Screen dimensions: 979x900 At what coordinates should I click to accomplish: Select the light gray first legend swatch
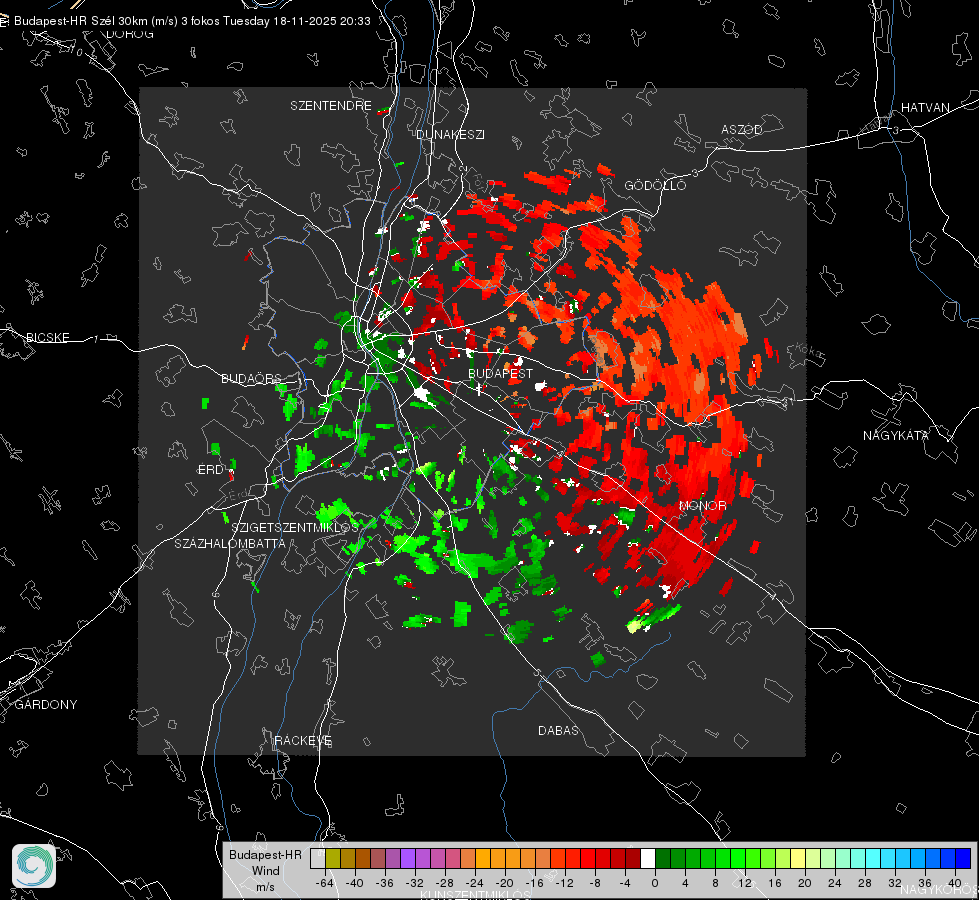pos(318,859)
